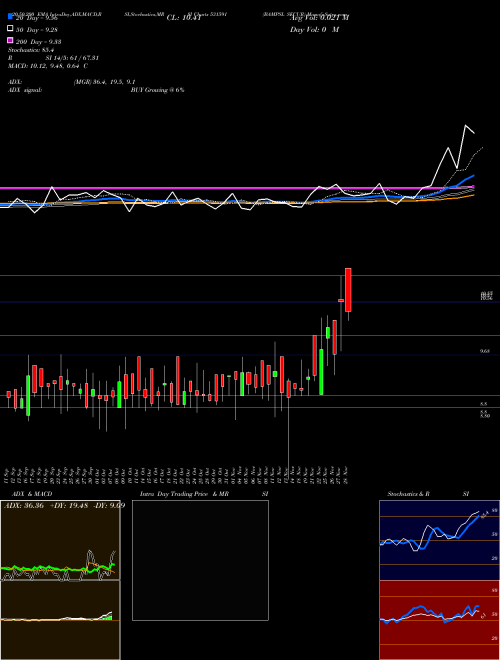Click the magenta 200 Day EMA legend swatch
This screenshot has width=500, height=660.
click(10, 41)
